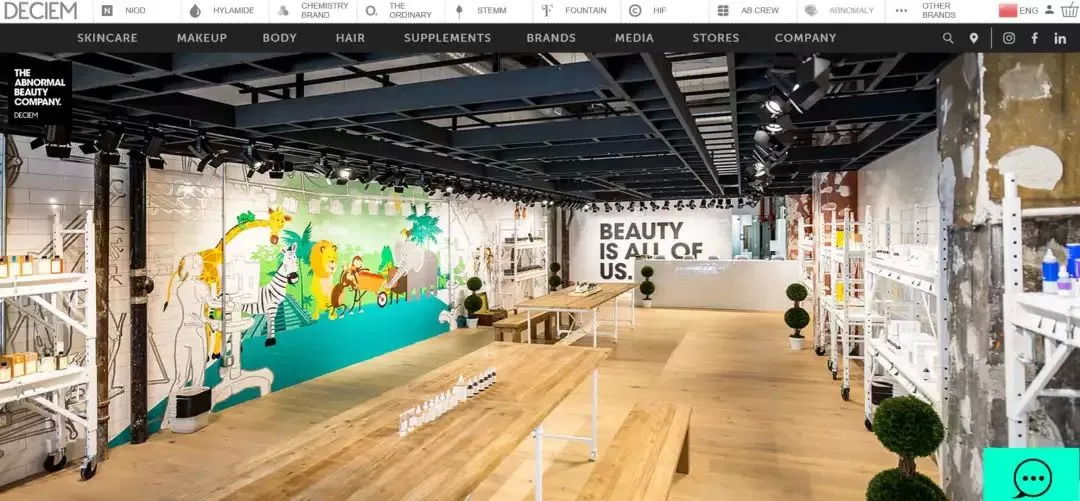The image size is (1080, 501).
Task: Open The Ordinary brand text link
Action: (x=411, y=10)
